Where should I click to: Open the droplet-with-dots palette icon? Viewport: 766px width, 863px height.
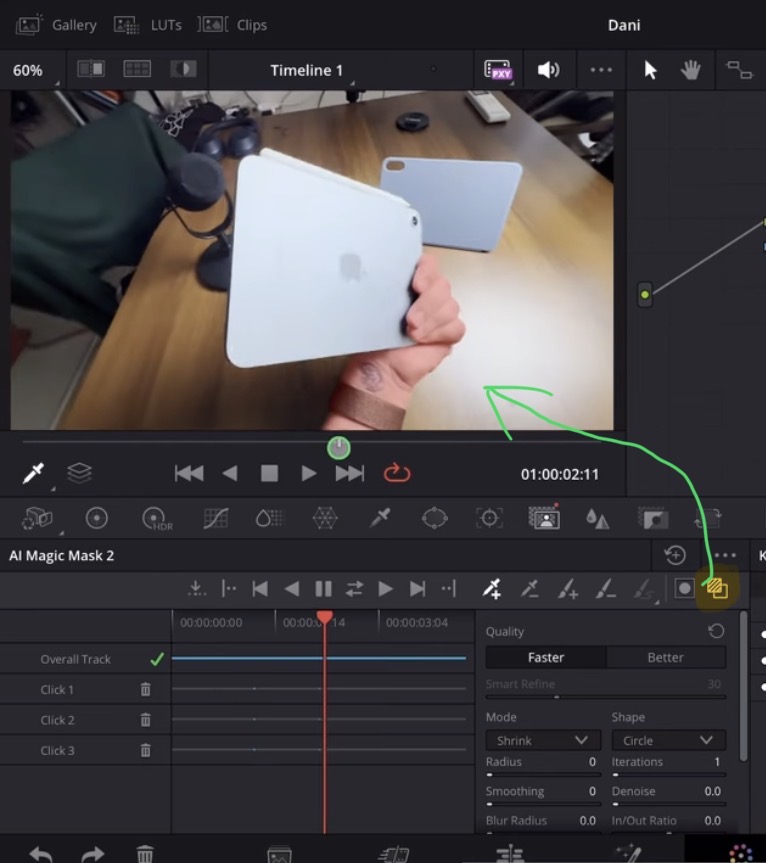(269, 518)
